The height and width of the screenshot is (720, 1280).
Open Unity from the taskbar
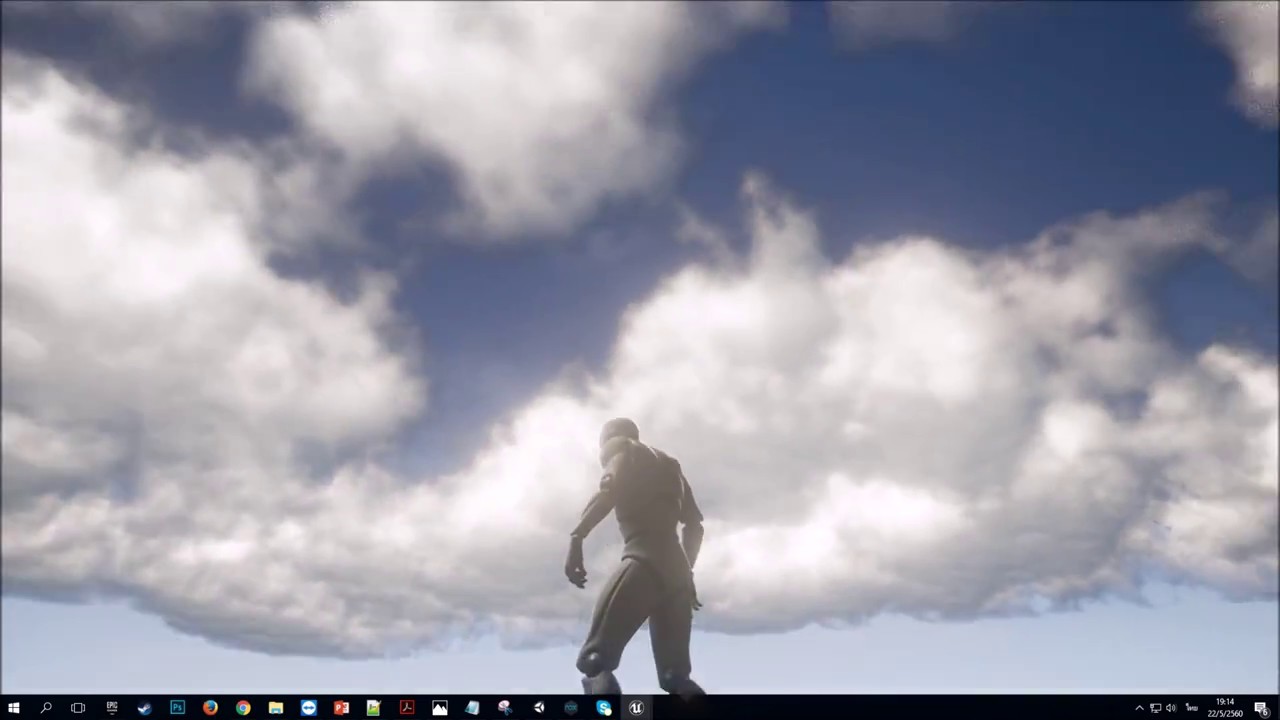[538, 708]
